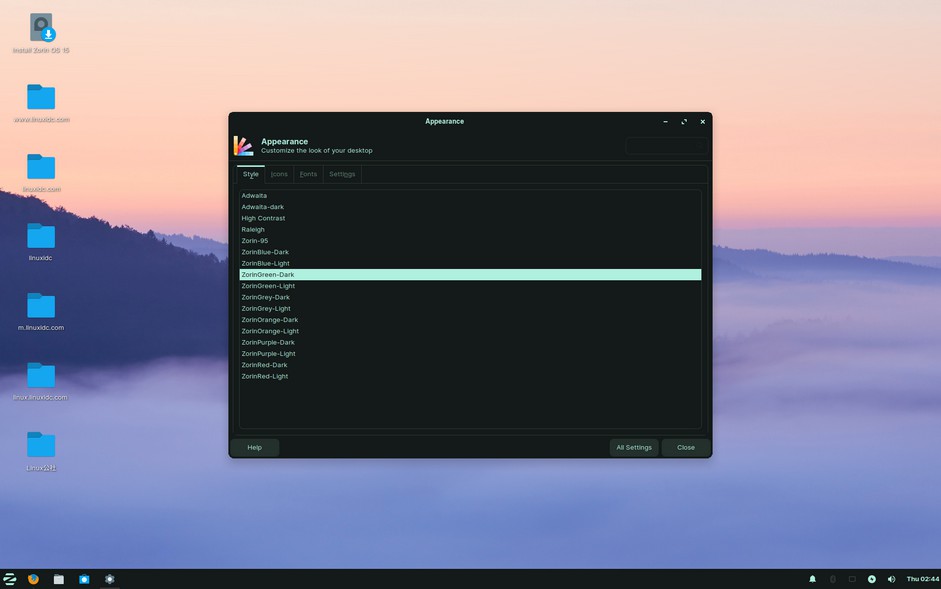Select the High Contrast theme

(470, 219)
